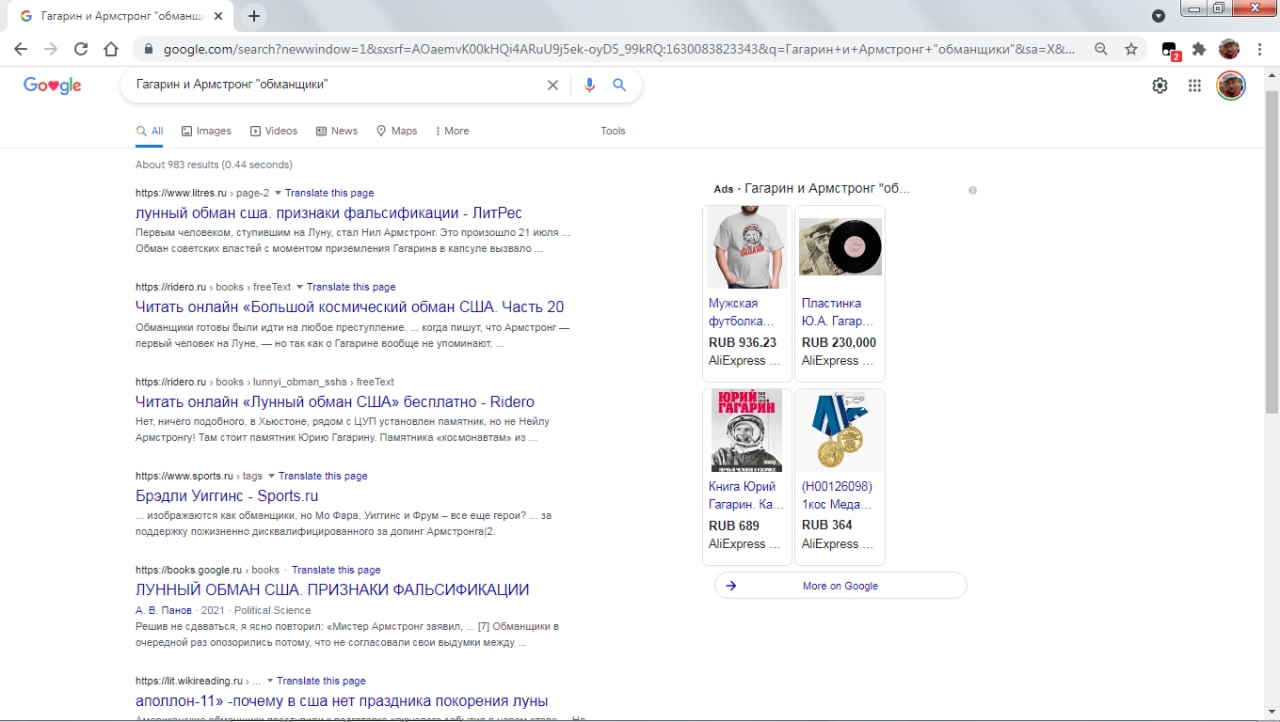Open result 'Брэдли Уиггинс - Sports.ru'
Screen dimensions: 1280x722
click(227, 496)
